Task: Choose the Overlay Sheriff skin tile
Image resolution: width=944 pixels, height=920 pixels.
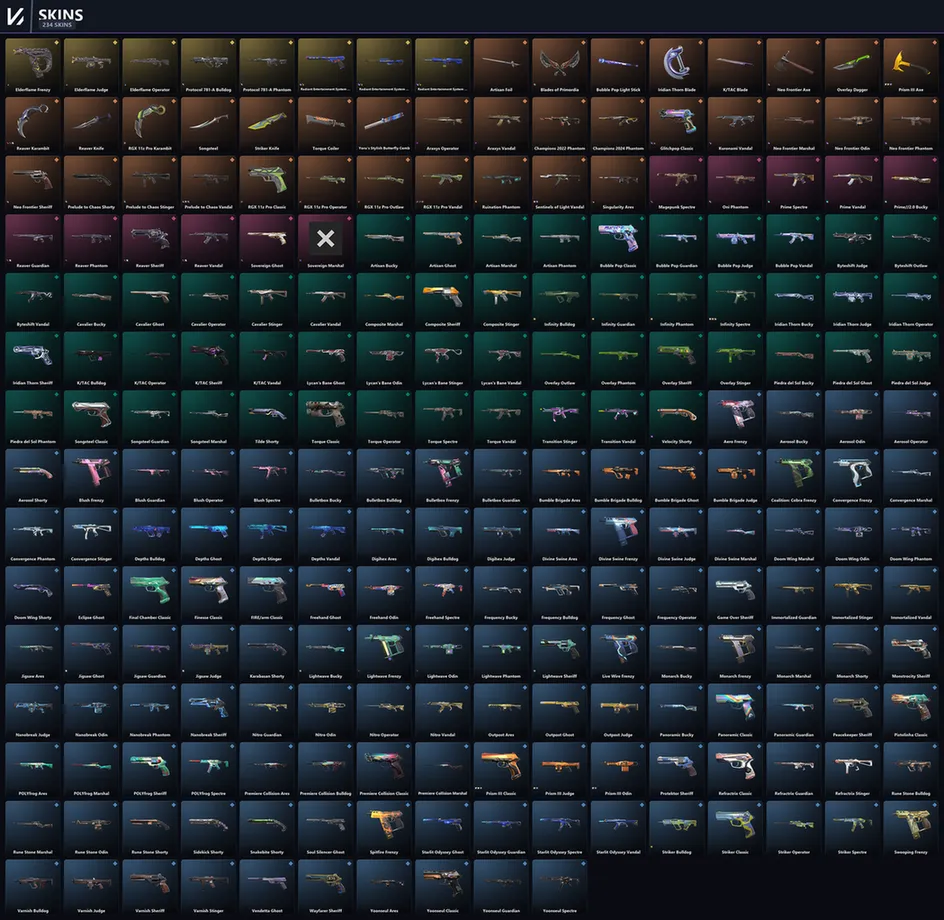Action: (x=677, y=359)
